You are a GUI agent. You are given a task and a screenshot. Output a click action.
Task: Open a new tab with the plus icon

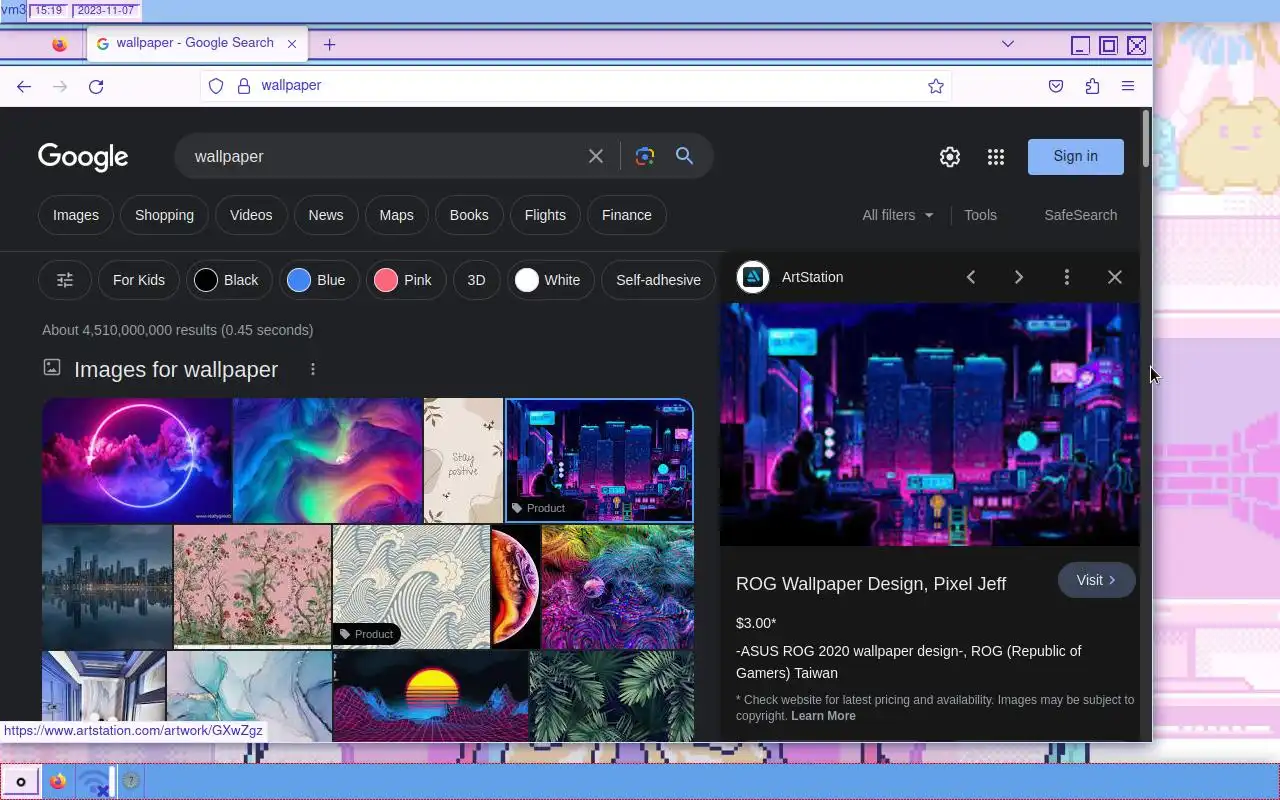329,44
